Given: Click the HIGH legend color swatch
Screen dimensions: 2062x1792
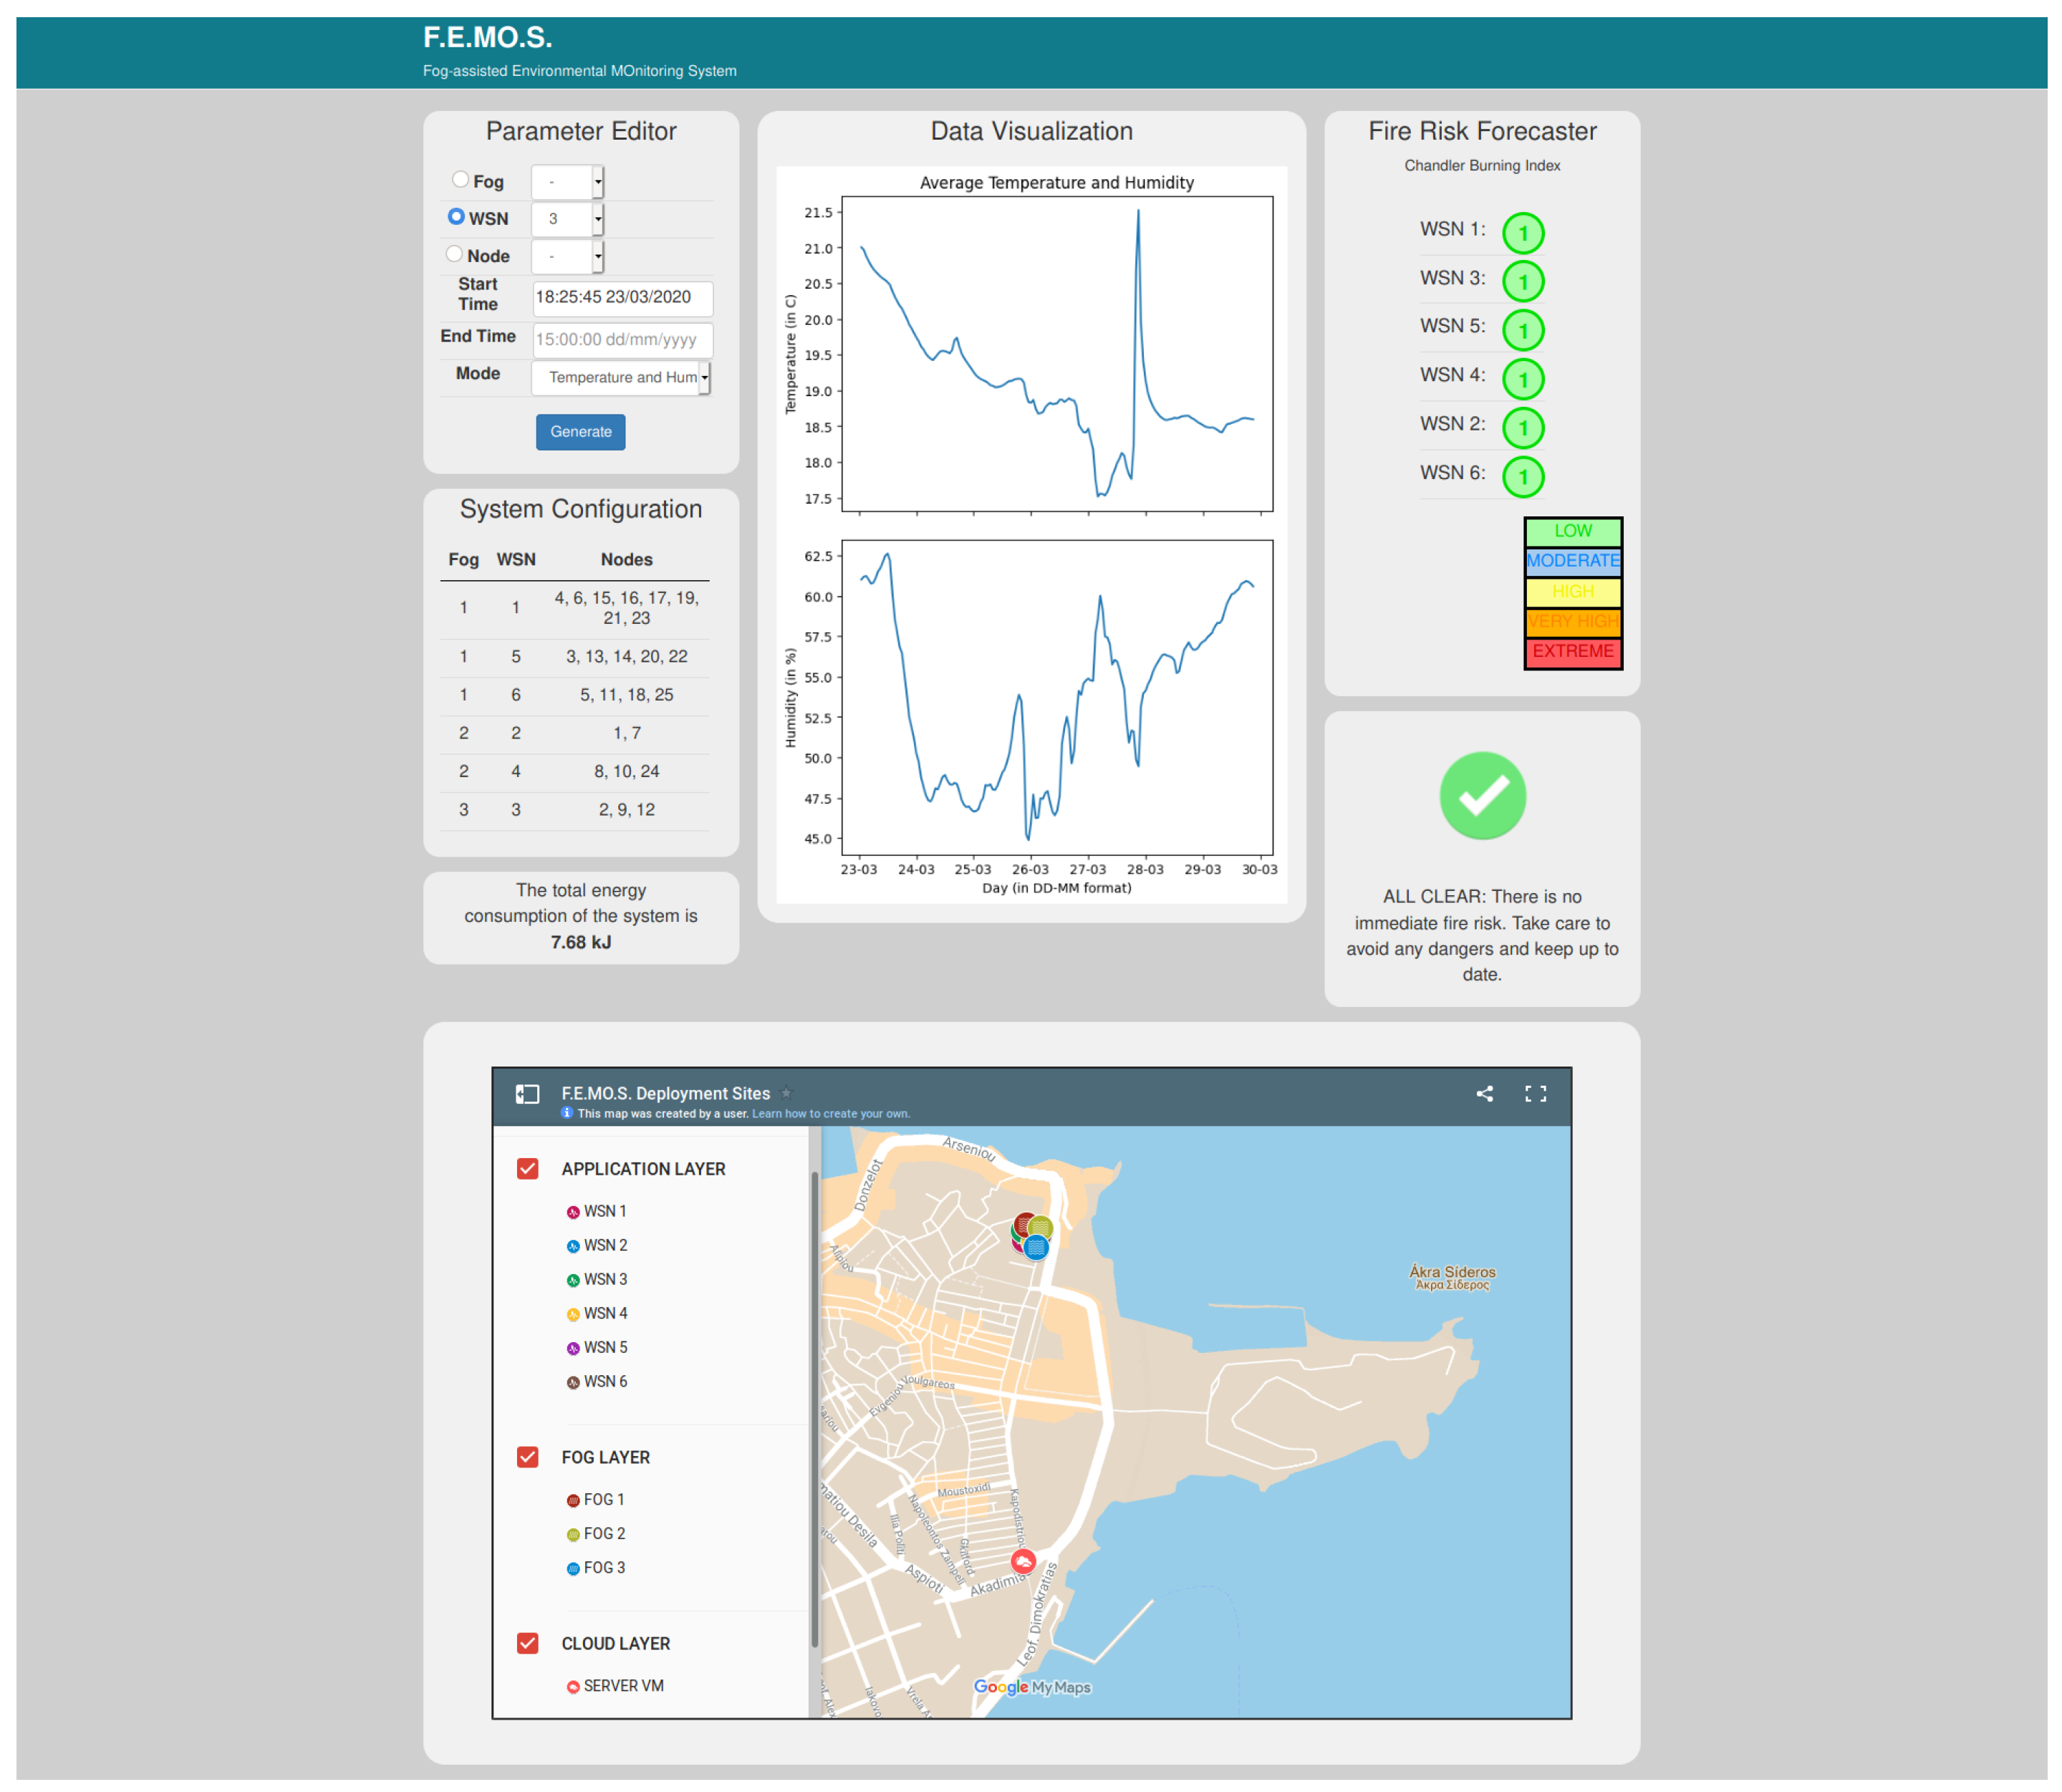Looking at the screenshot, I should [x=1572, y=592].
